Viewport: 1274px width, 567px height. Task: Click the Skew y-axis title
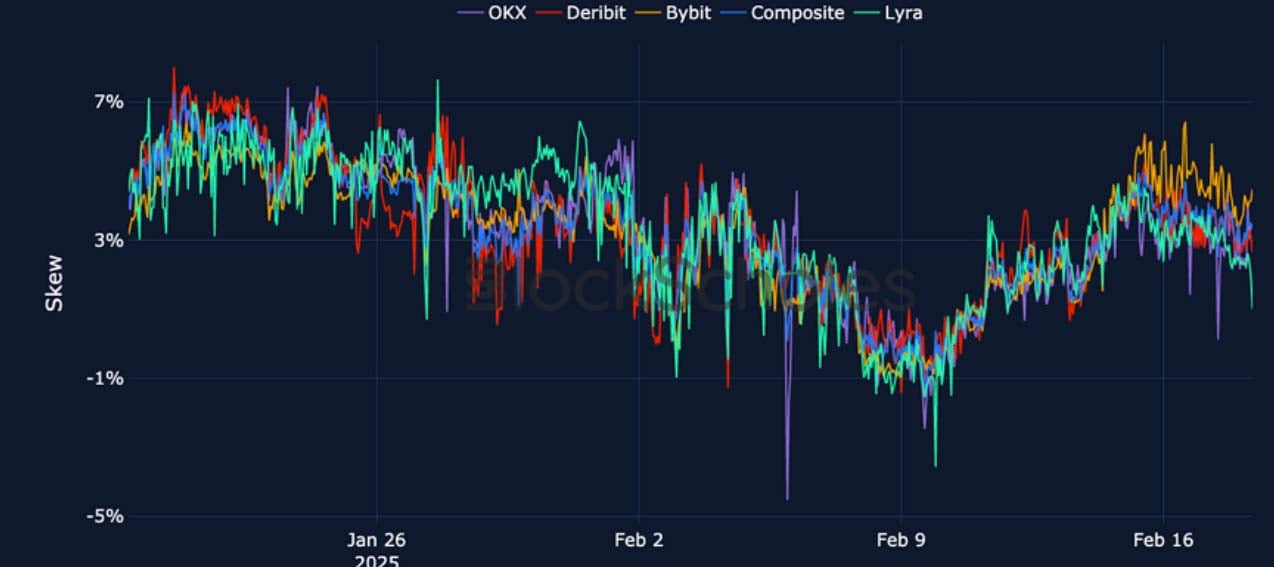(x=54, y=283)
